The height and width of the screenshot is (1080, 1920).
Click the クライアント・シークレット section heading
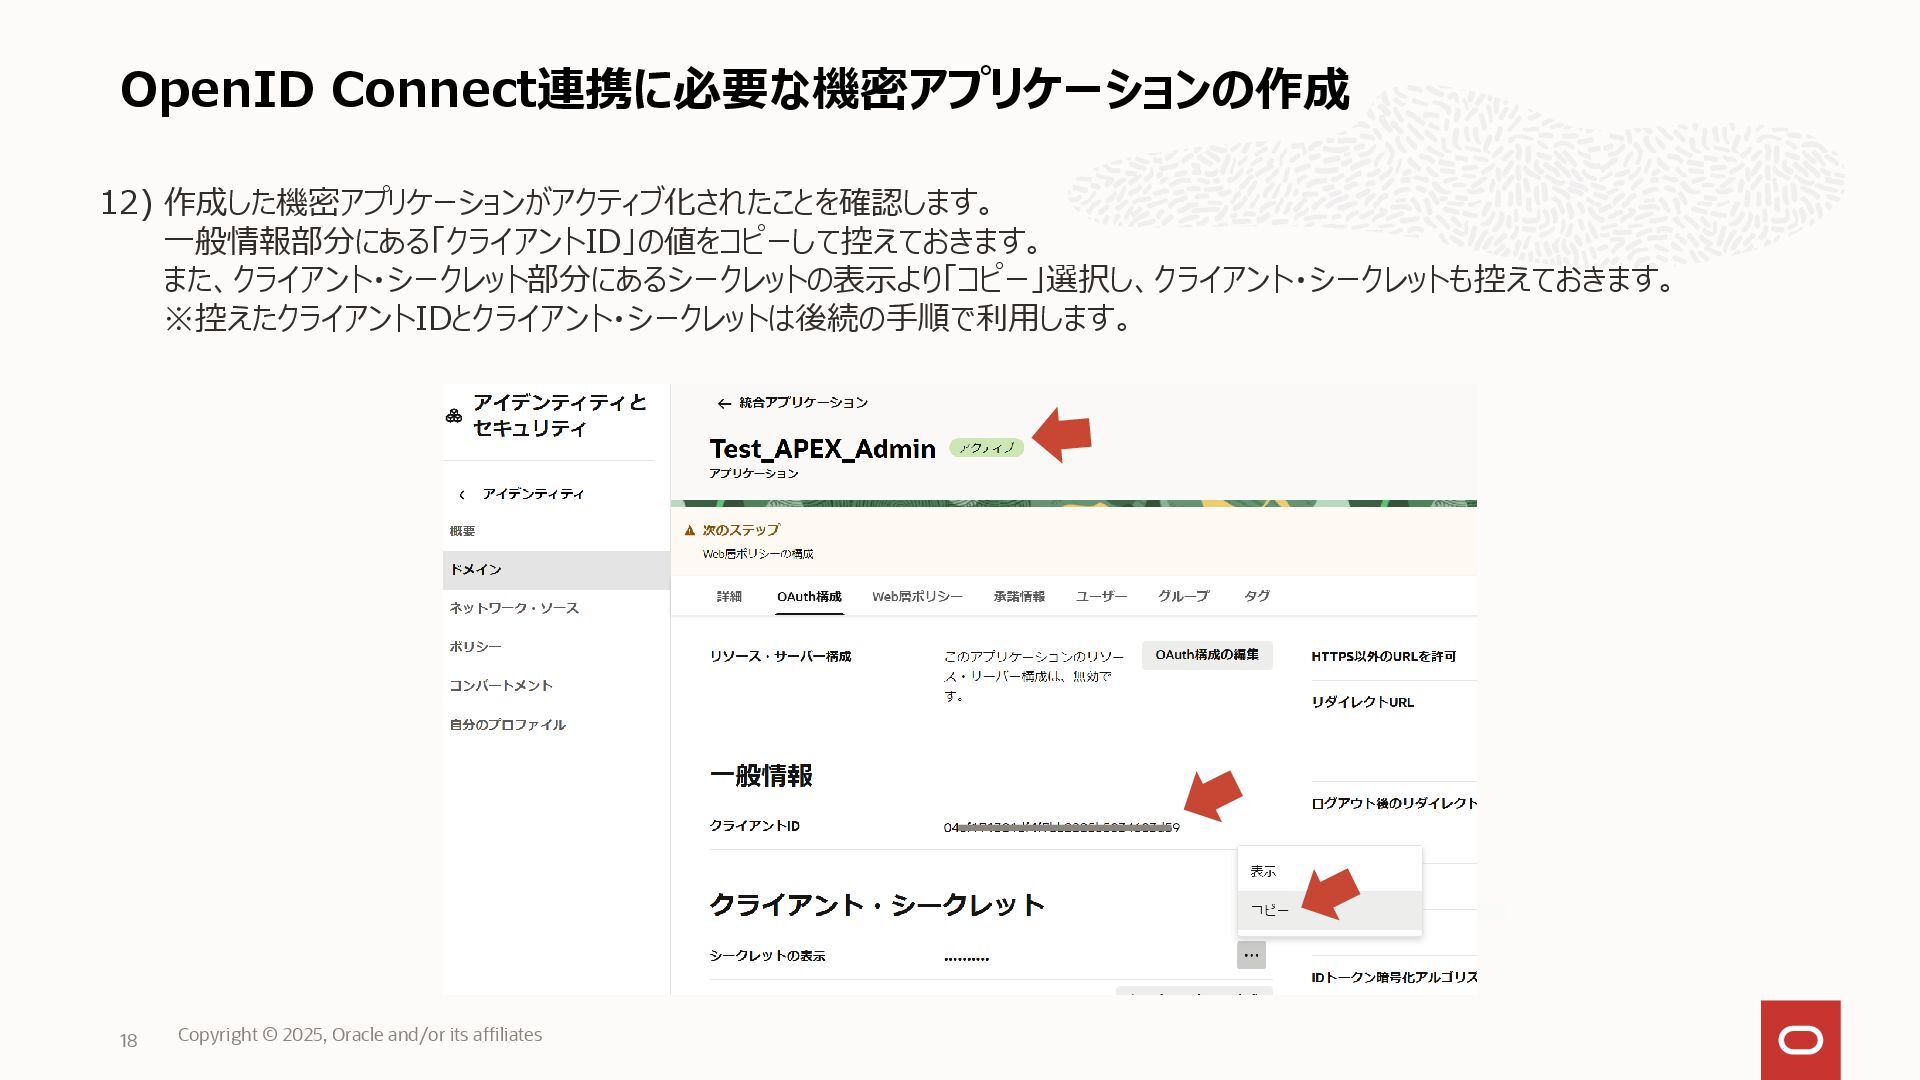(877, 905)
